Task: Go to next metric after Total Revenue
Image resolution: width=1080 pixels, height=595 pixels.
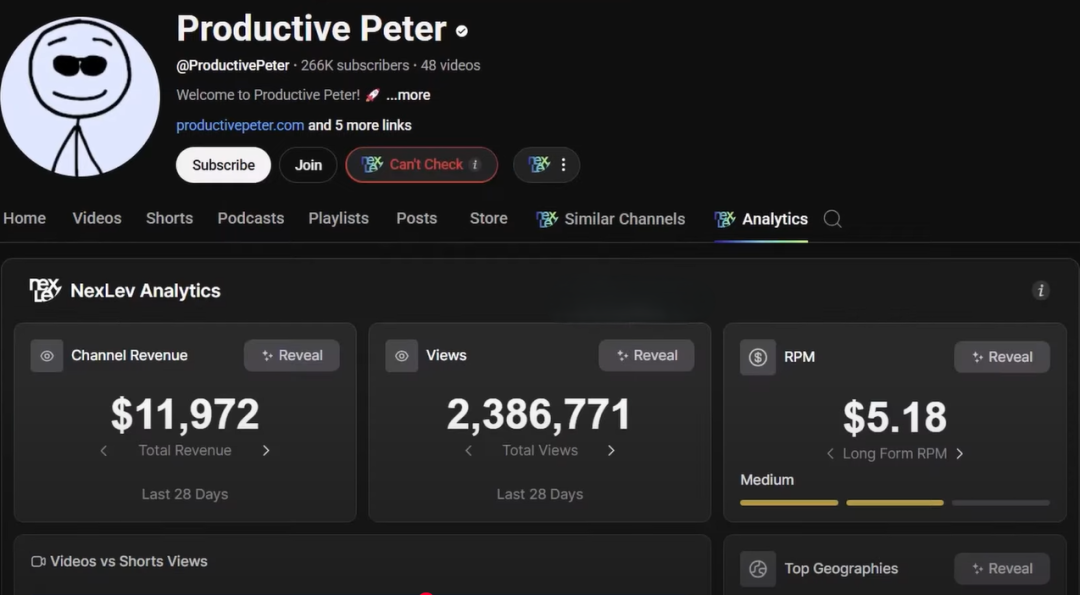Action: click(x=266, y=451)
